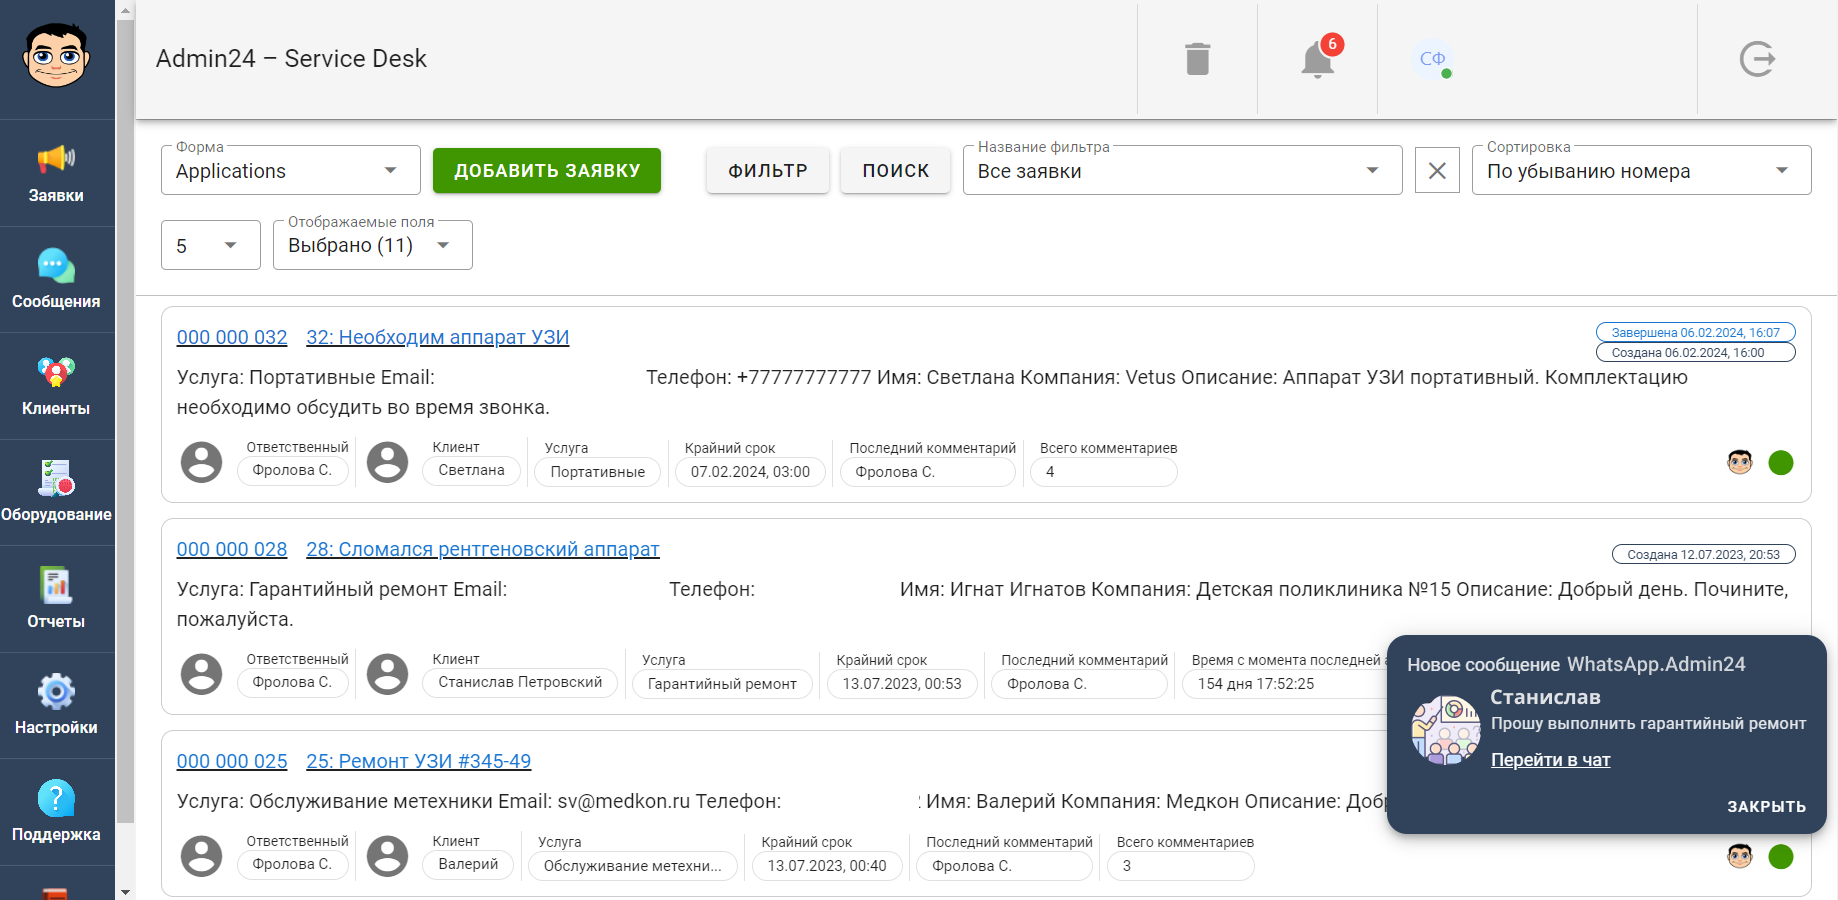Viewport: 1838px width, 900px height.
Task: Open Отчеты reports in sidebar
Action: 56,598
